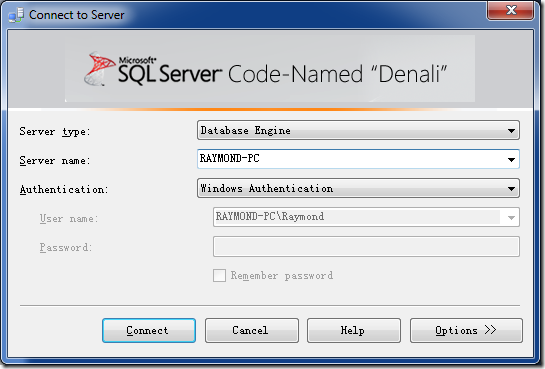Click the SQL Server Denali banner image

pyautogui.click(x=270, y=69)
